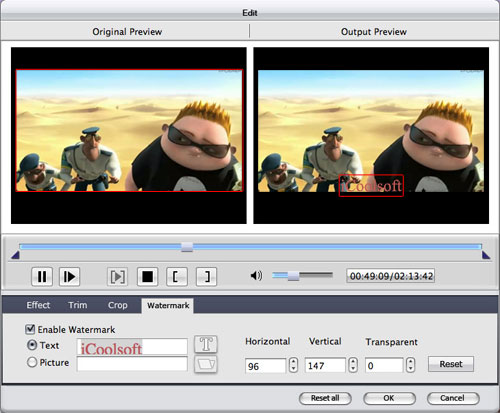Select the Picture watermark radio button

(x=32, y=362)
